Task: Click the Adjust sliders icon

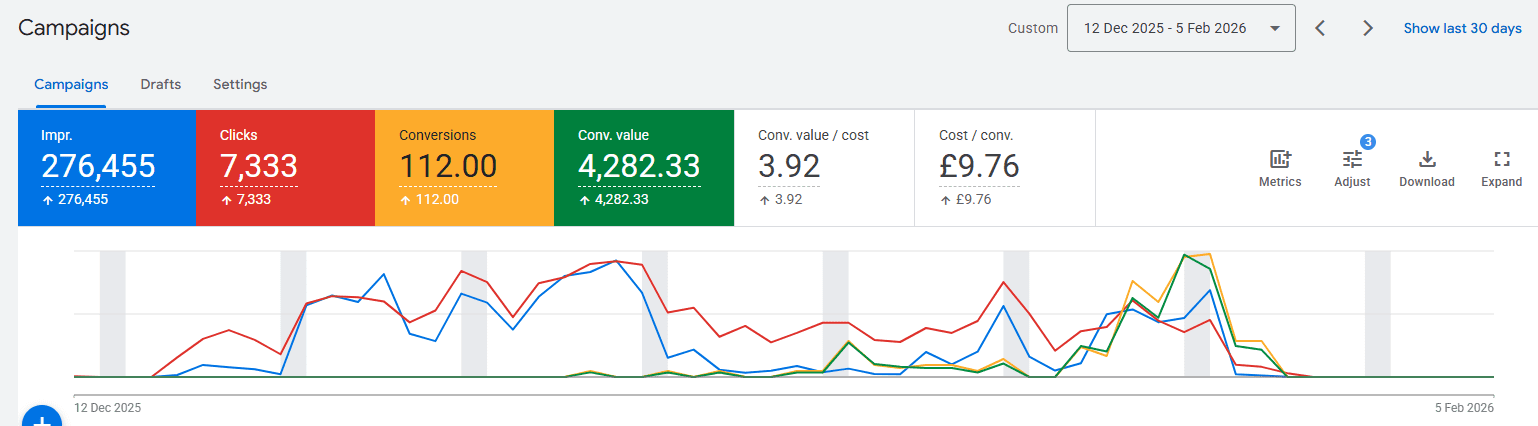Action: pyautogui.click(x=1352, y=160)
